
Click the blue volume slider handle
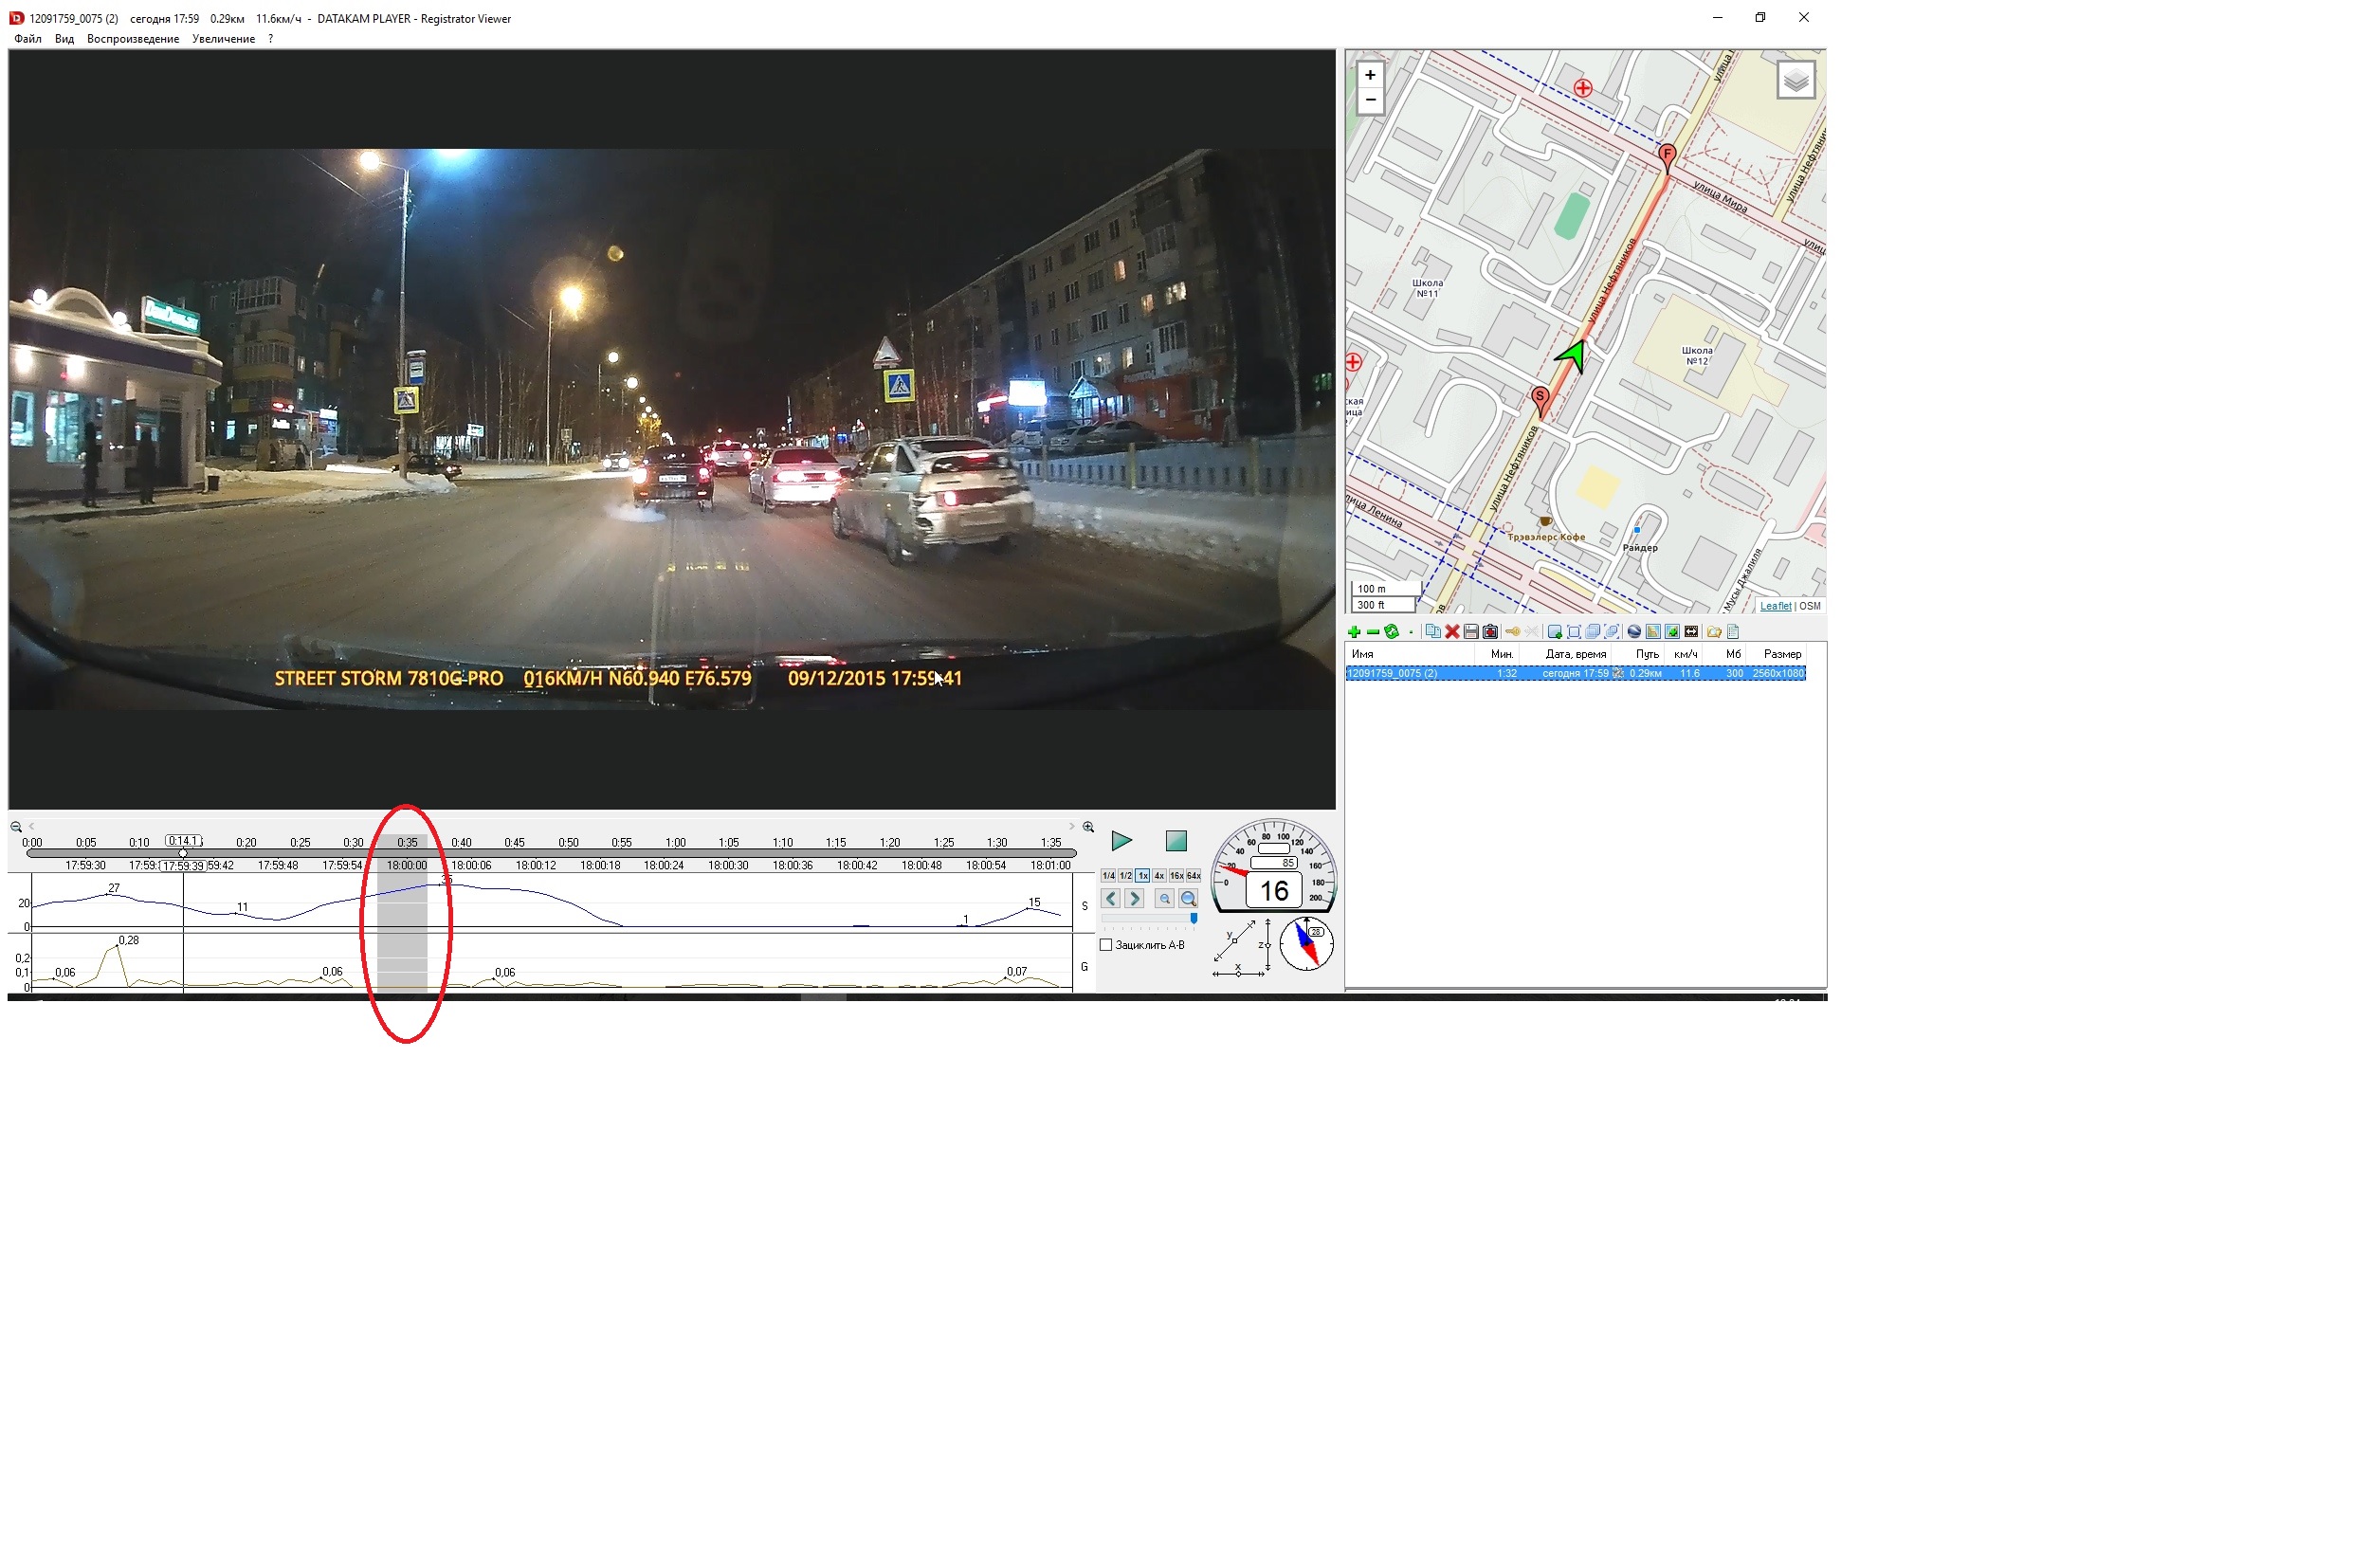tap(1193, 918)
